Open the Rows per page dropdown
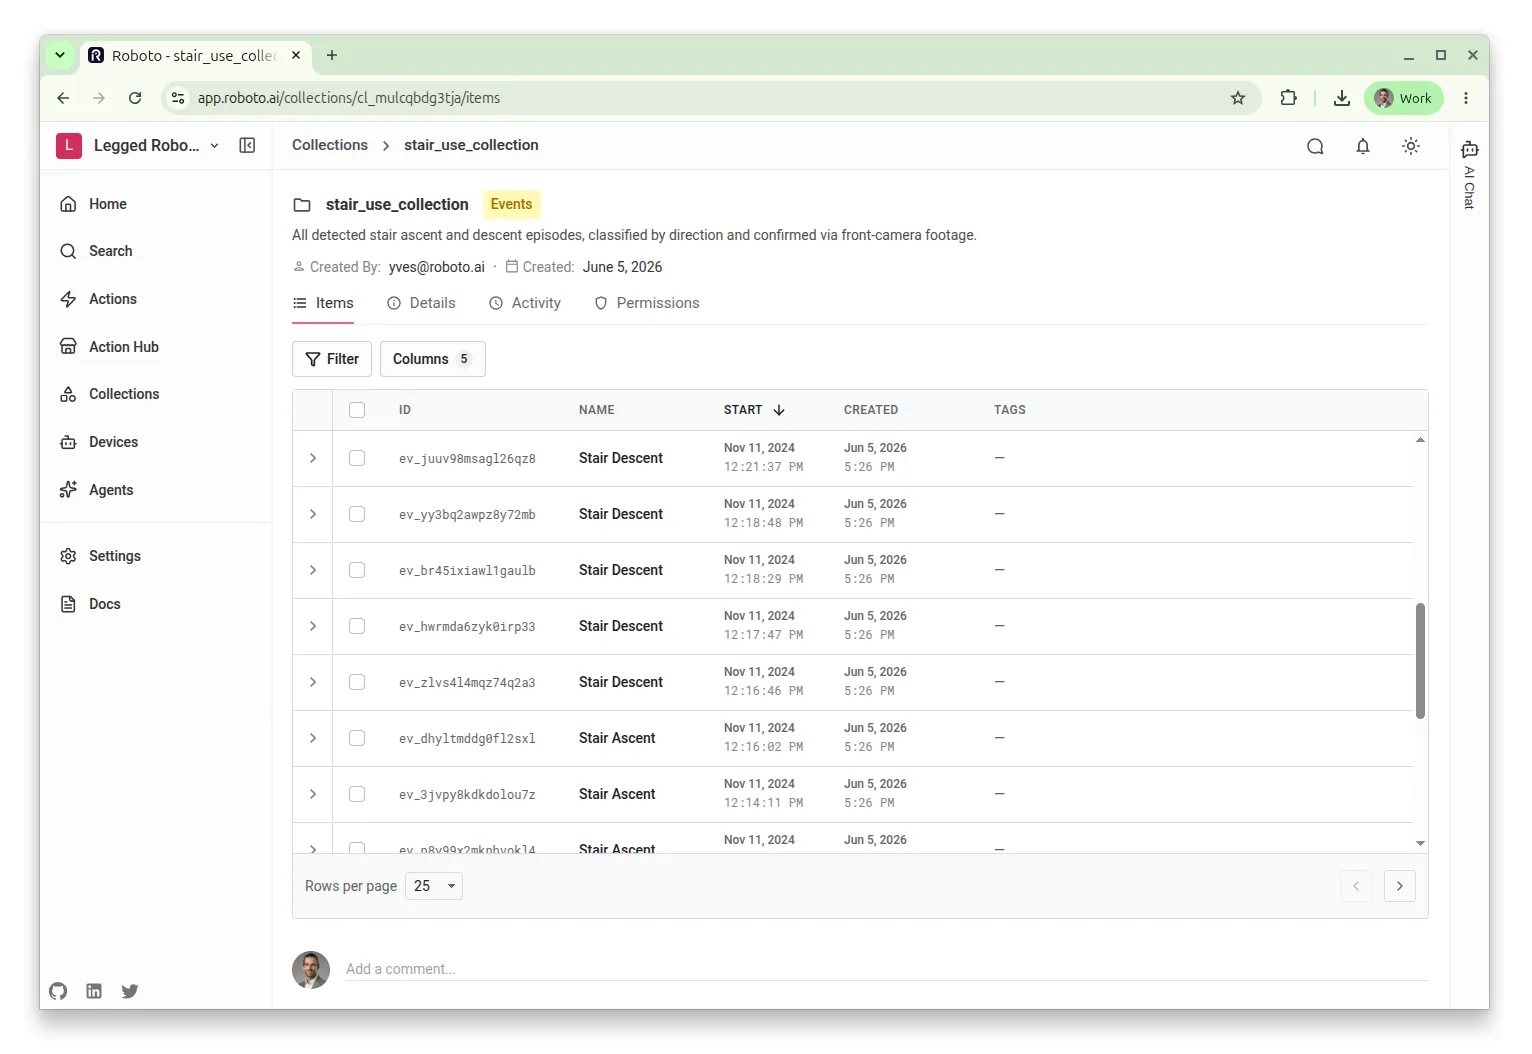1532x1054 pixels. 434,886
